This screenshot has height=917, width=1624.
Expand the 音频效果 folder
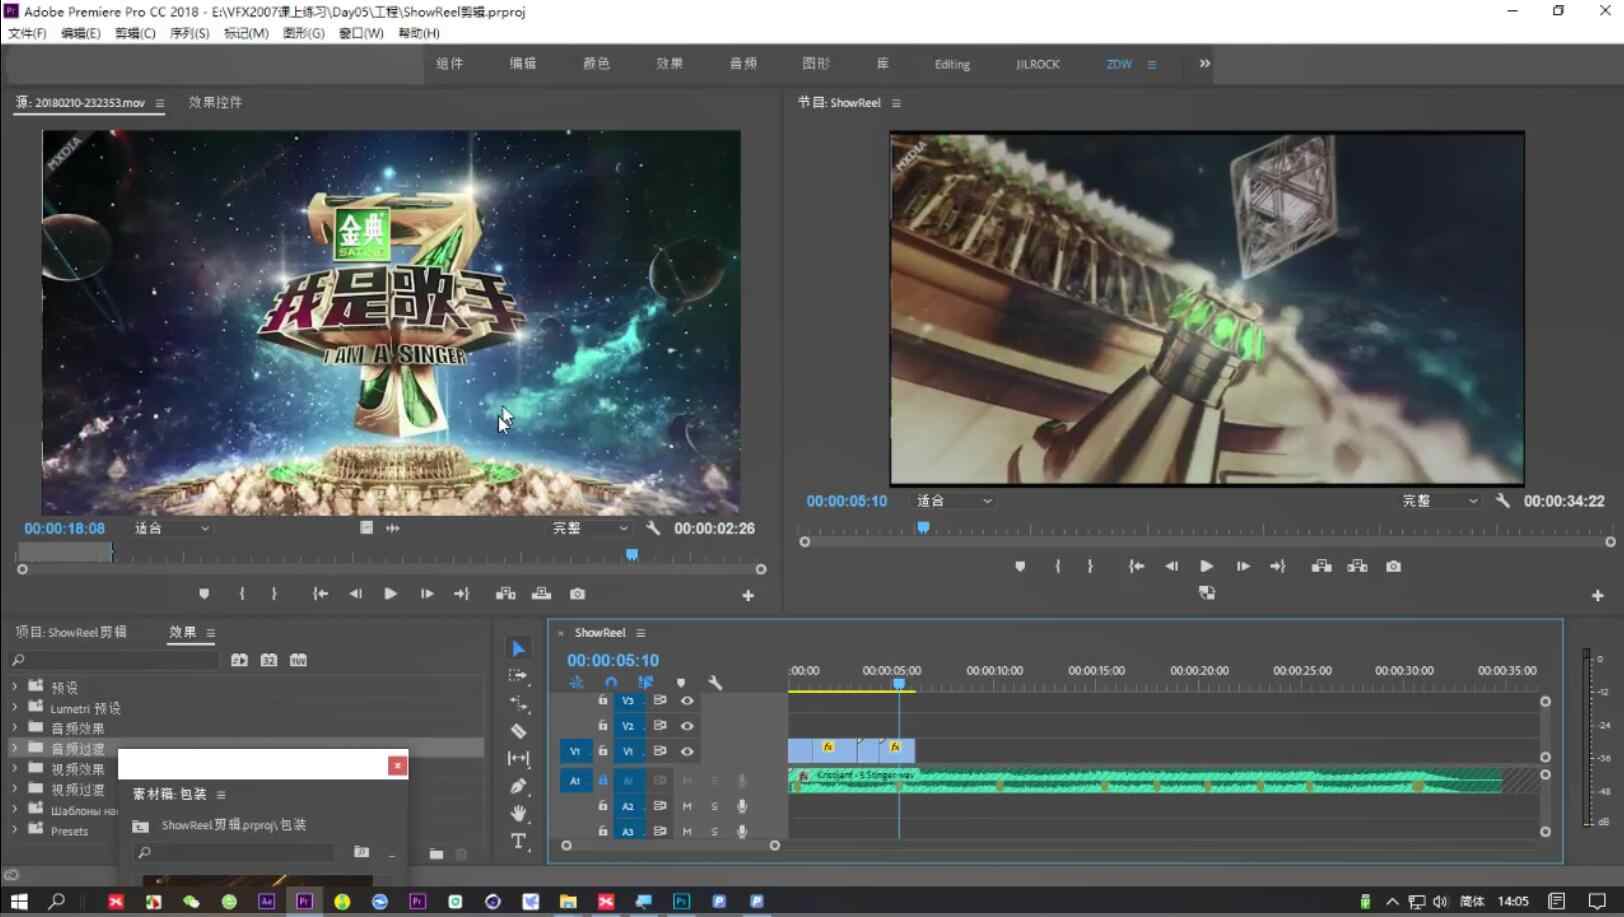click(14, 728)
